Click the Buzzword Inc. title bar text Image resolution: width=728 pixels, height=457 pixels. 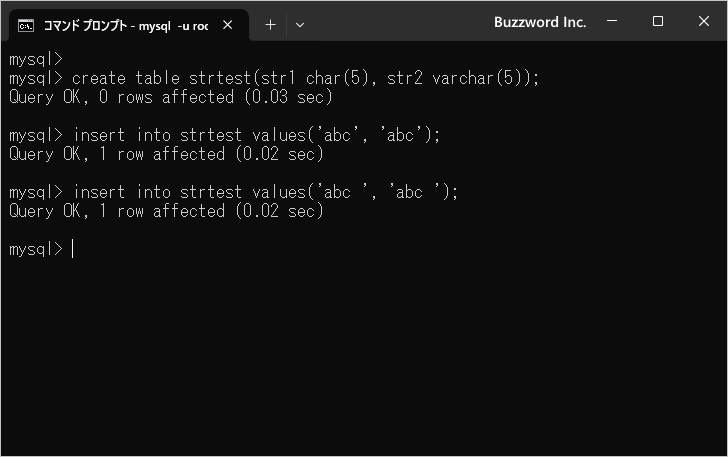click(540, 22)
